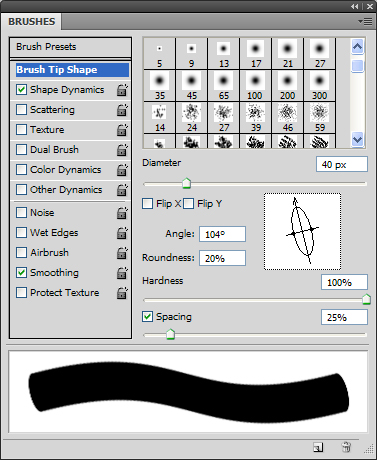Open the Brushes panel flyout menu
Viewport: 377px width, 460px height.
365,22
